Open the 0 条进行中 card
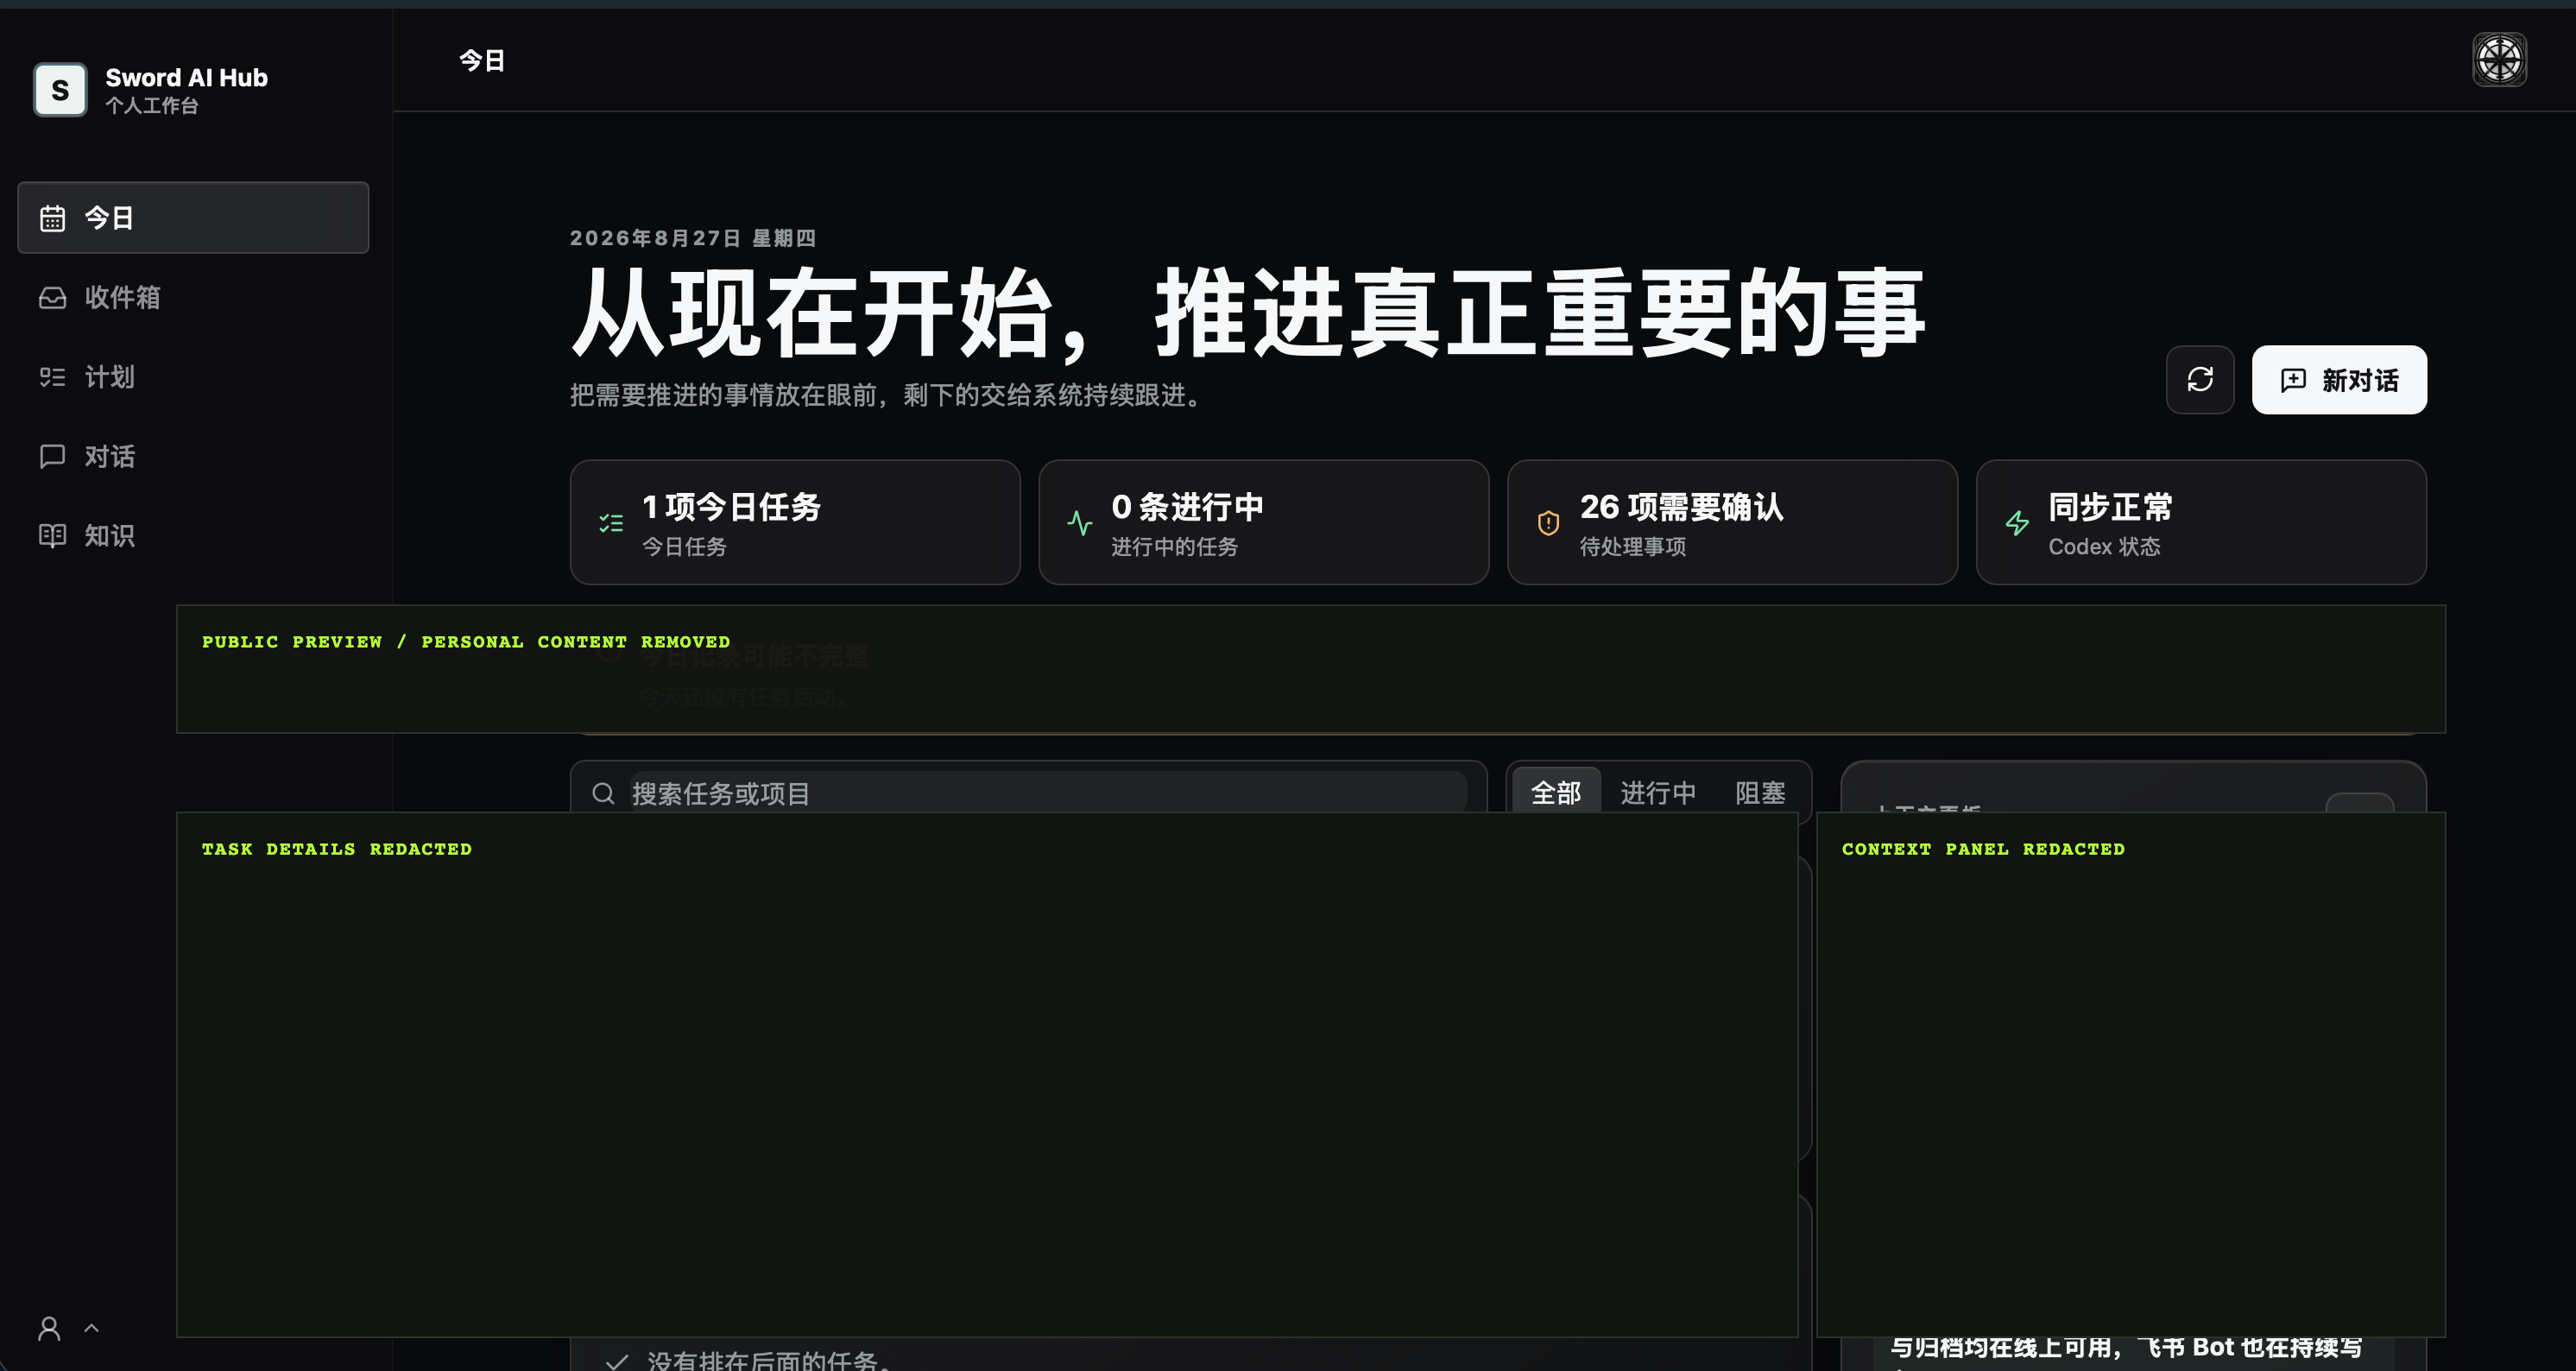2576x1371 pixels. pyautogui.click(x=1263, y=522)
